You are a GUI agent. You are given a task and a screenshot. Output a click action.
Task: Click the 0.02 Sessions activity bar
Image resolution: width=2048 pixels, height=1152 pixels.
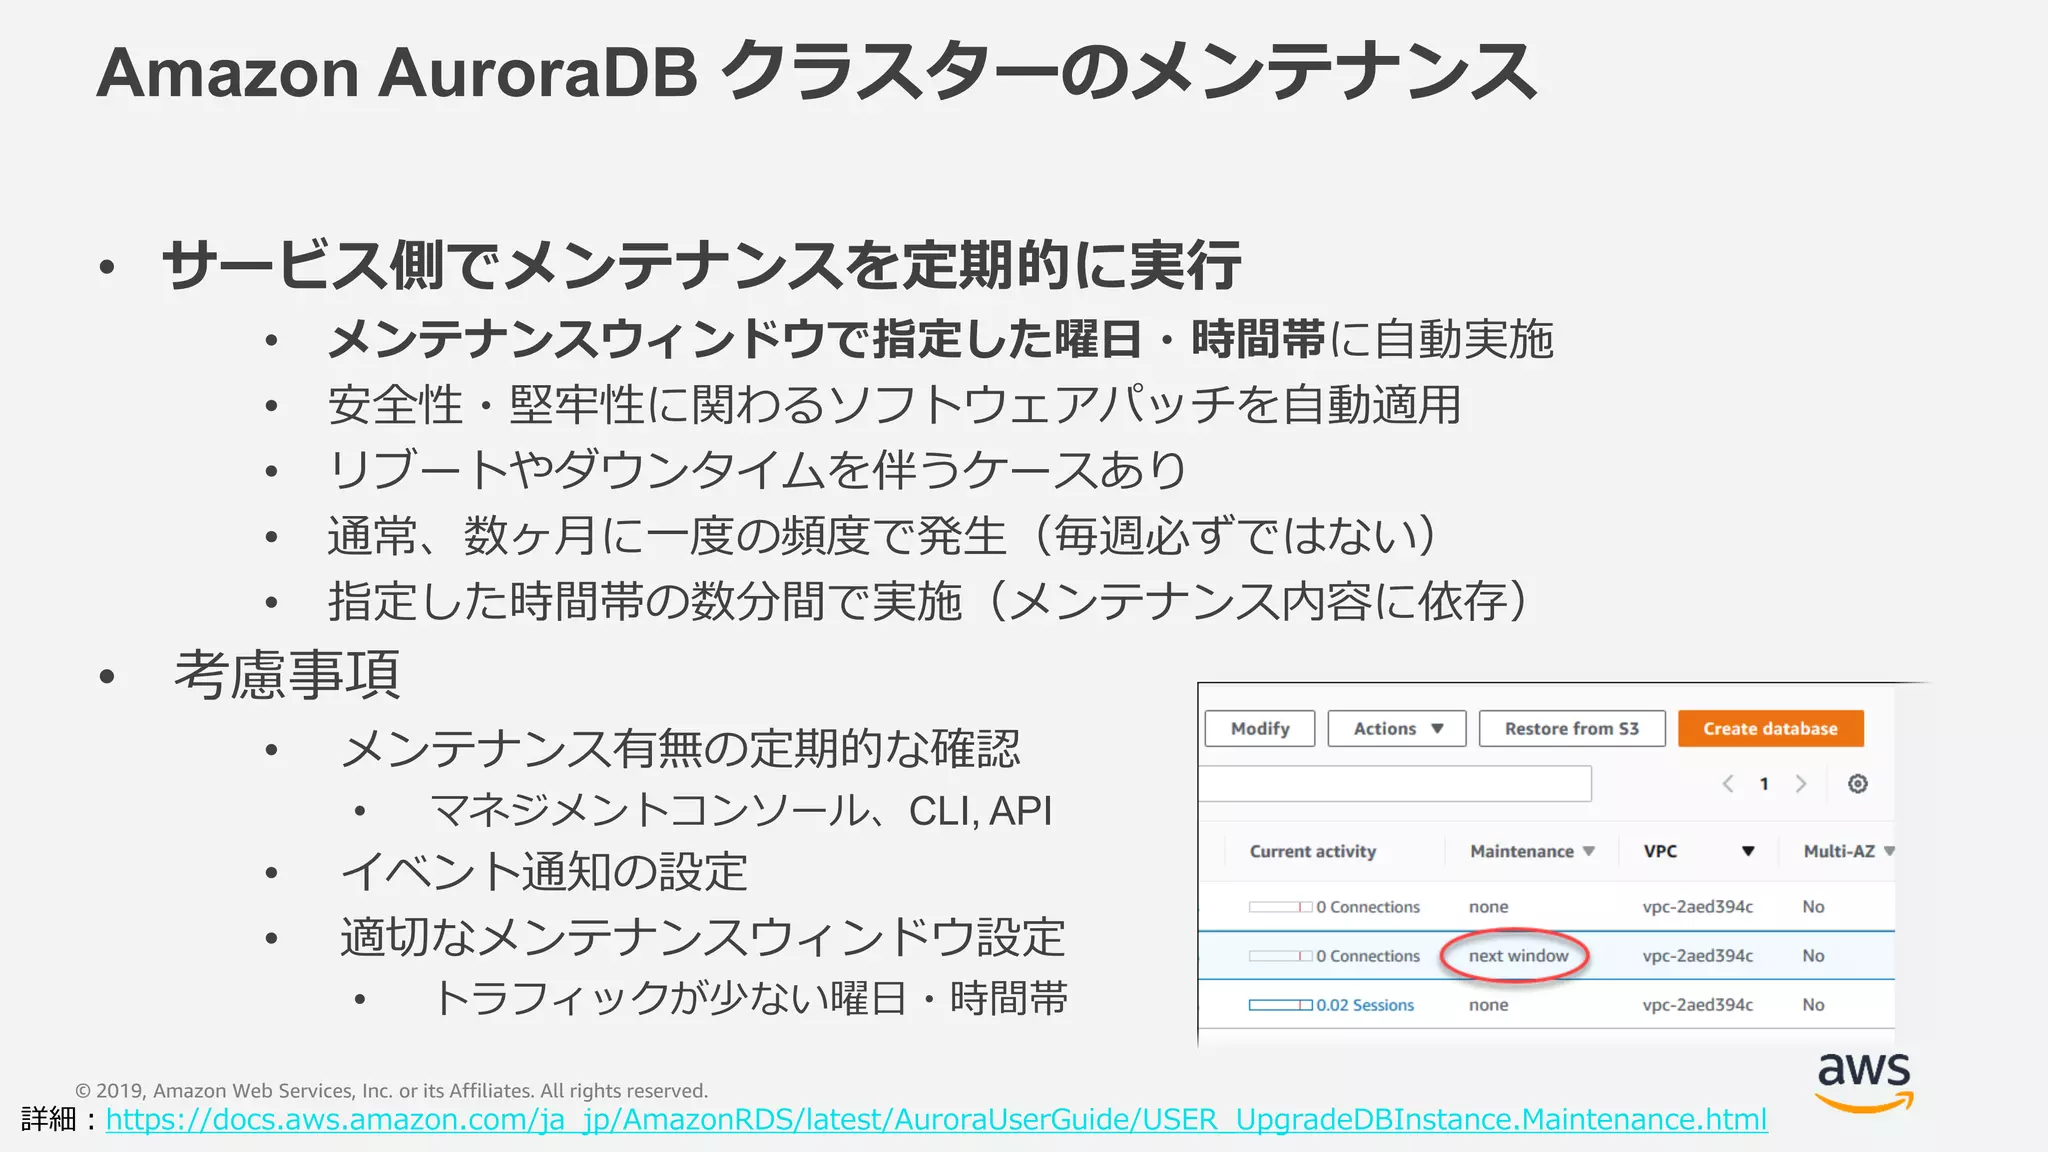click(x=1280, y=1005)
